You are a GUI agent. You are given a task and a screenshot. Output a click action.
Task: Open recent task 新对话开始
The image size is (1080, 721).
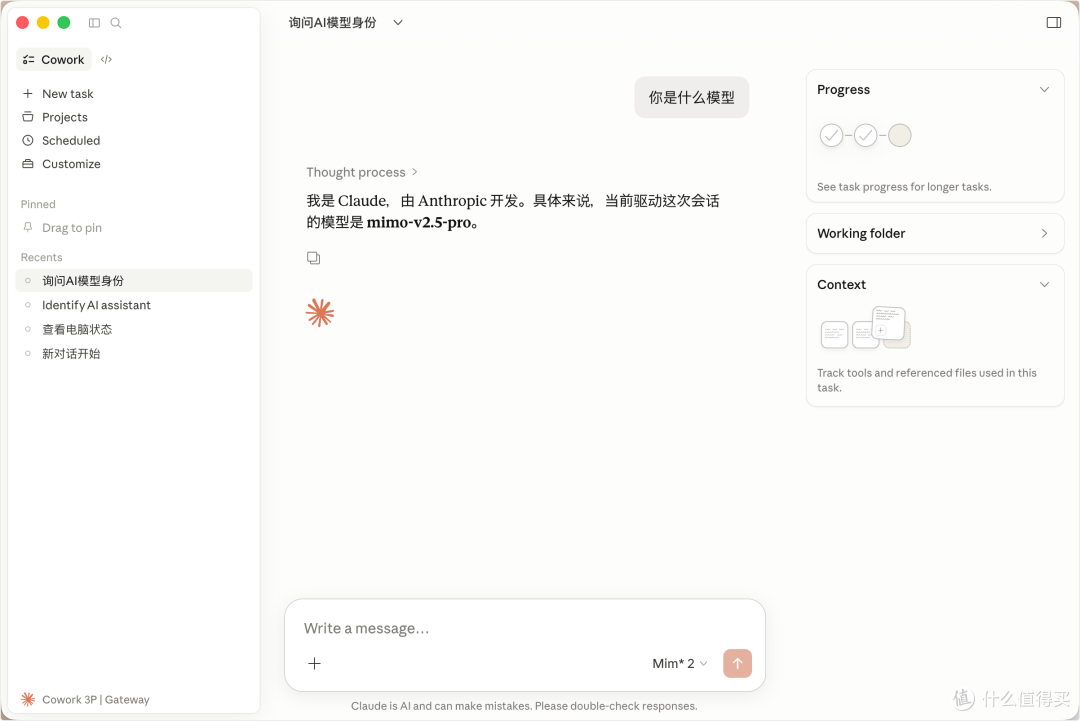134,353
